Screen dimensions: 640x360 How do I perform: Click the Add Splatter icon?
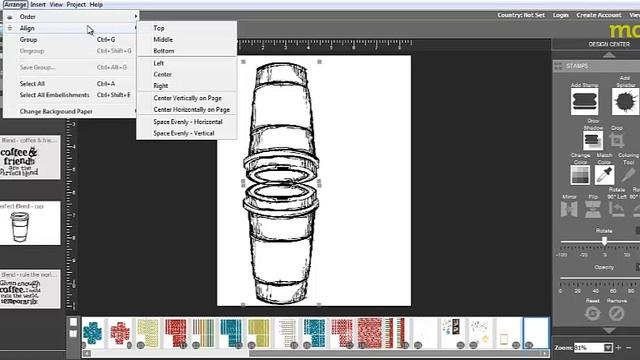click(x=625, y=101)
